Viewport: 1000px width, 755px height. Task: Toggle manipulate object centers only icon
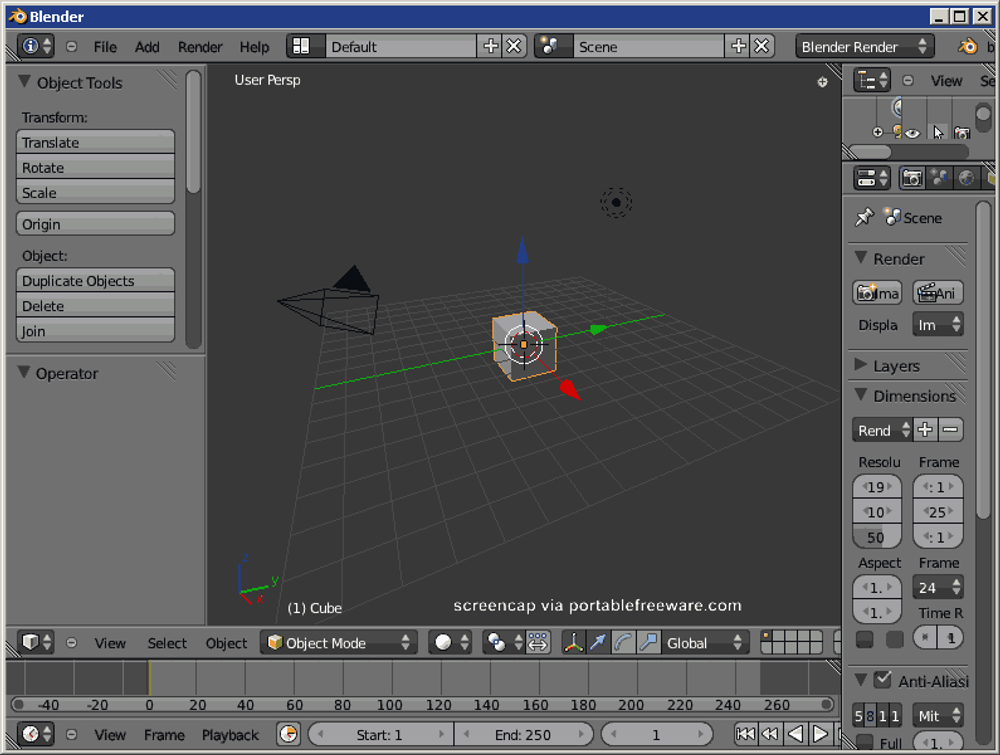pos(538,642)
